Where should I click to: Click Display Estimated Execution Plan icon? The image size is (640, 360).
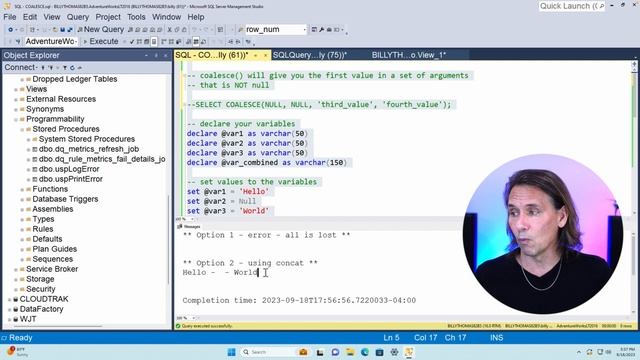(x=139, y=42)
